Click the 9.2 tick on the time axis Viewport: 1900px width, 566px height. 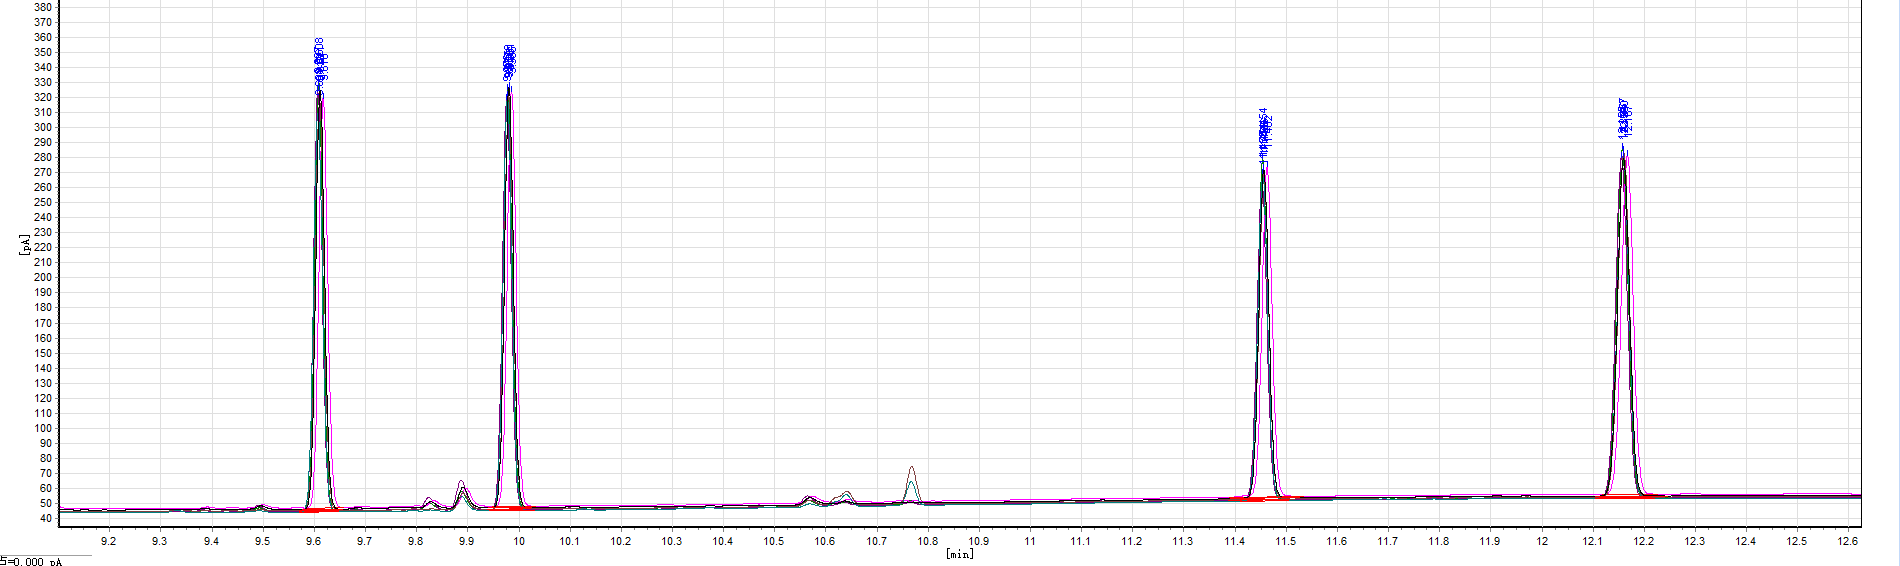[x=109, y=541]
